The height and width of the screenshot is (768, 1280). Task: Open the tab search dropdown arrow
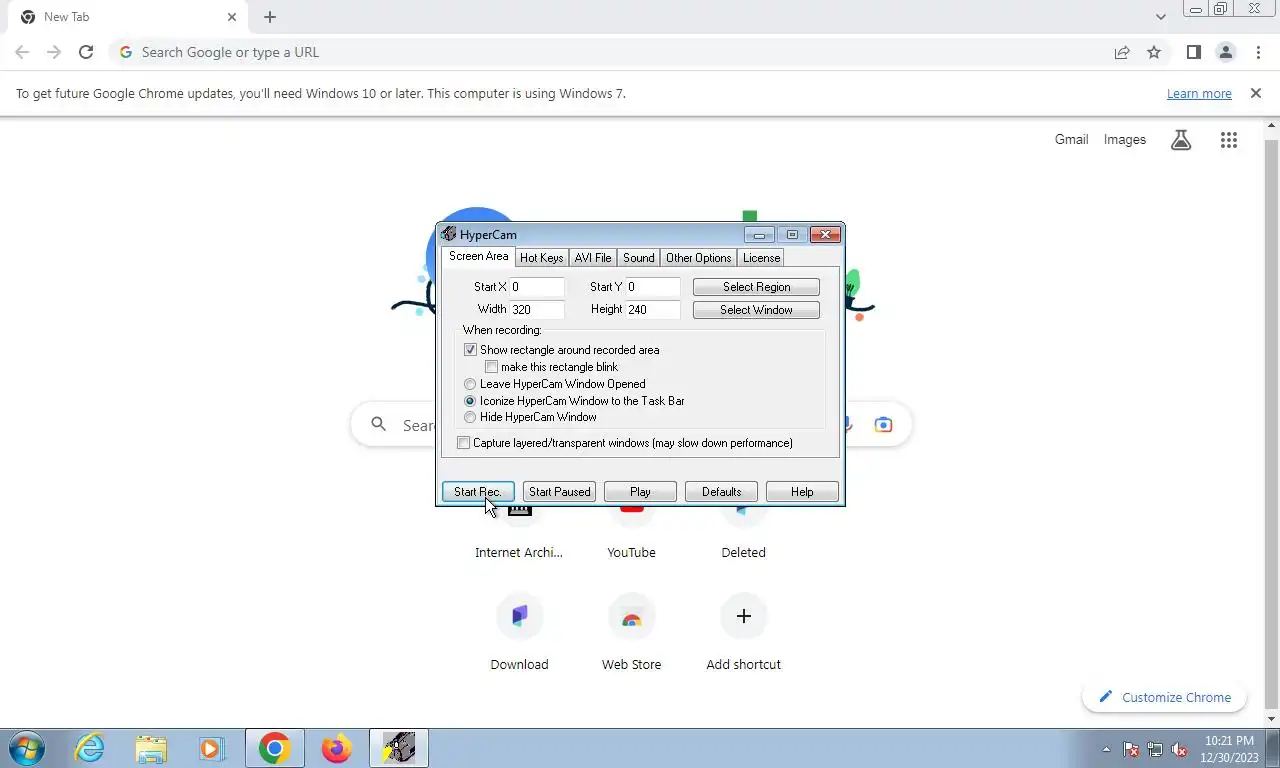(x=1160, y=17)
